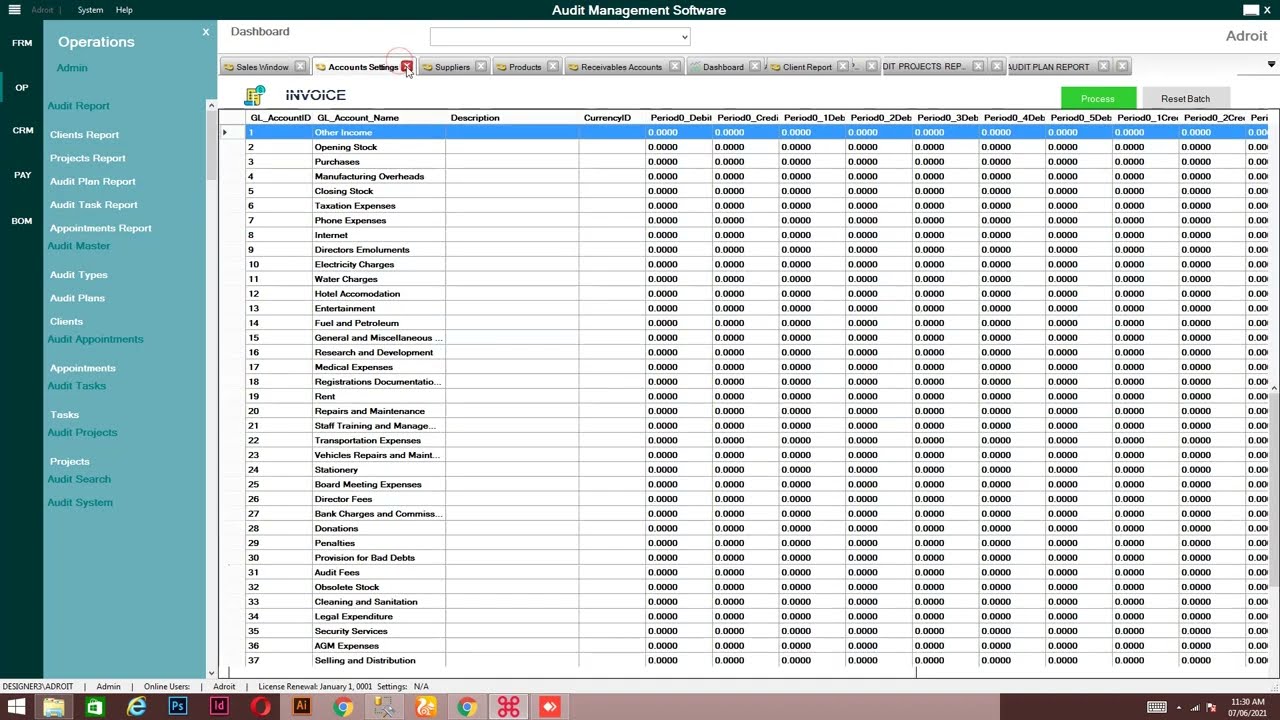Close the Receivables Accounts tab

point(675,67)
